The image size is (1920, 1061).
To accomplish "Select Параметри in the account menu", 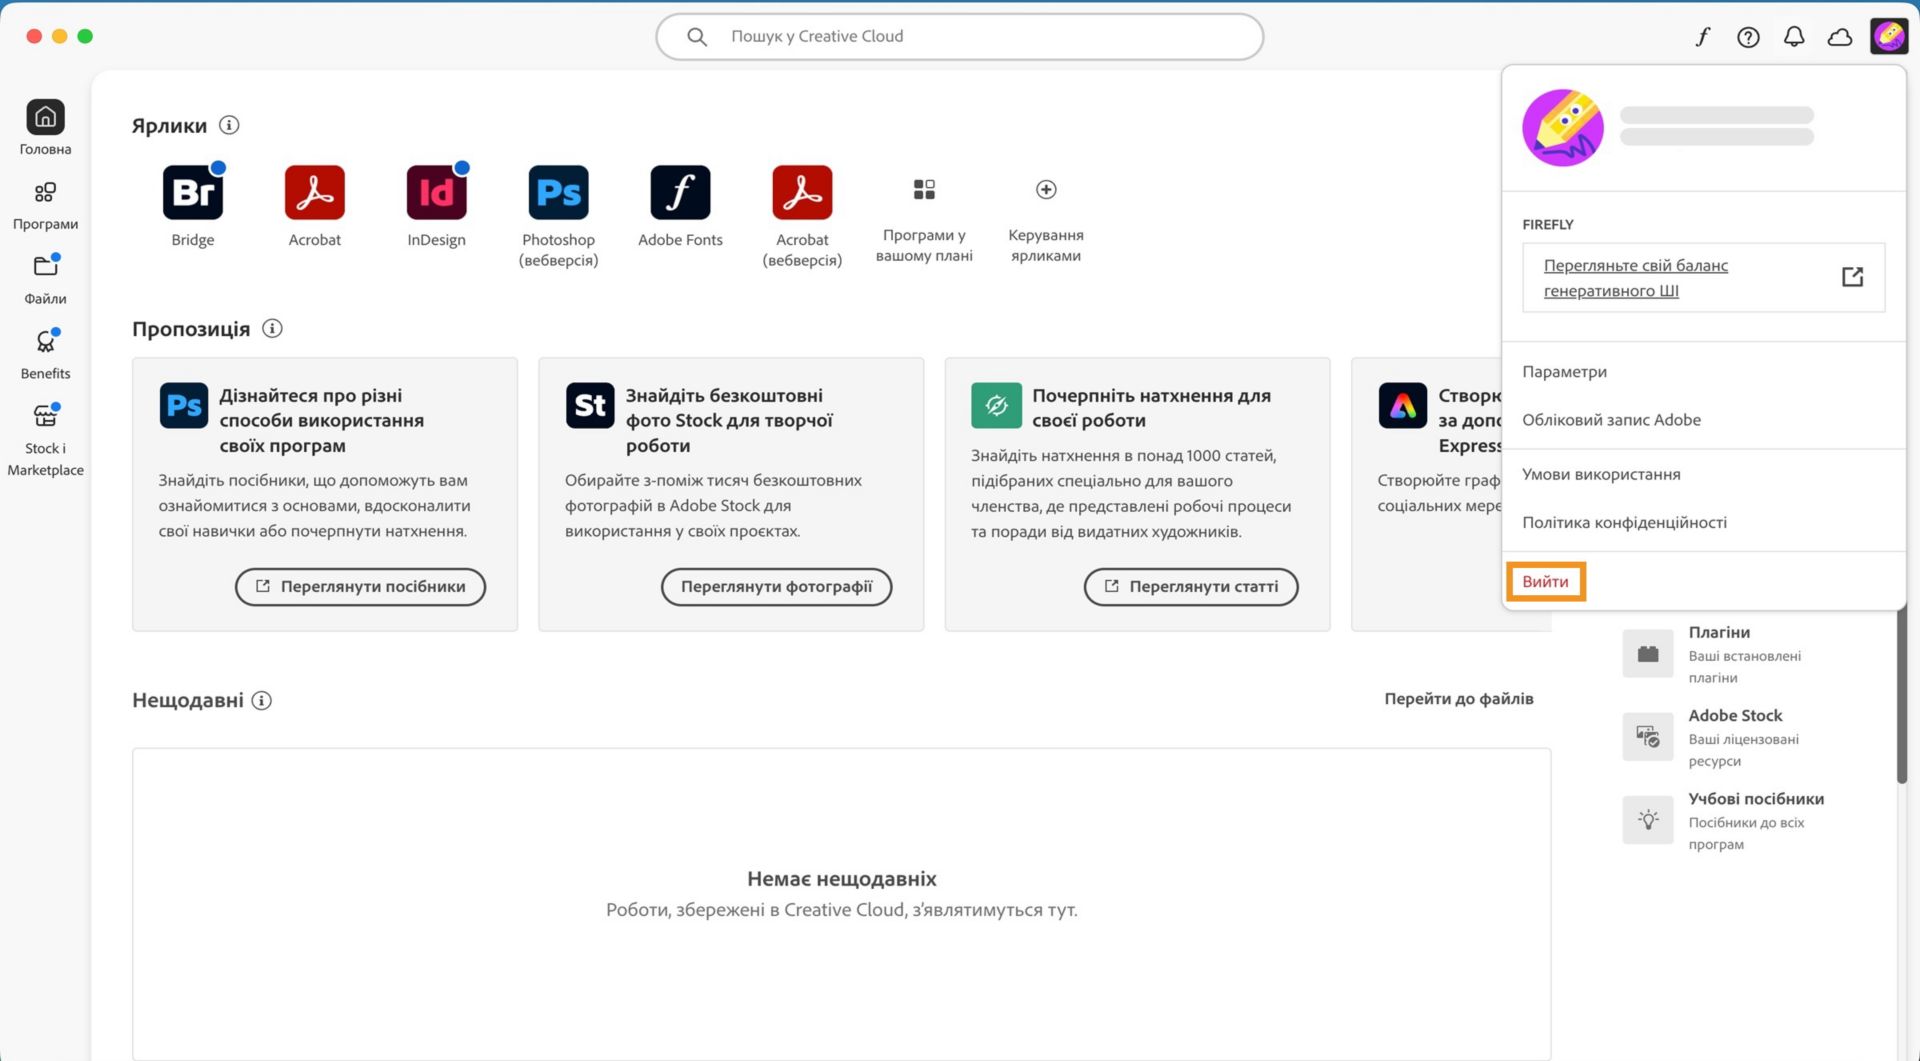I will (1564, 371).
